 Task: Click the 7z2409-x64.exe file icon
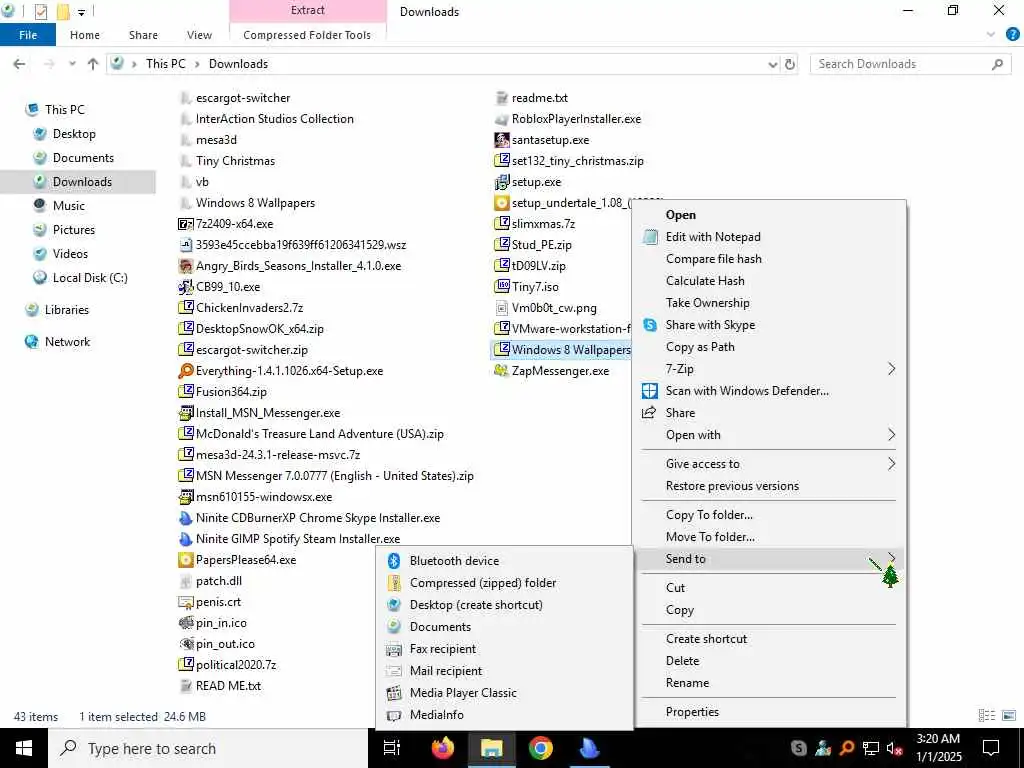coord(186,224)
